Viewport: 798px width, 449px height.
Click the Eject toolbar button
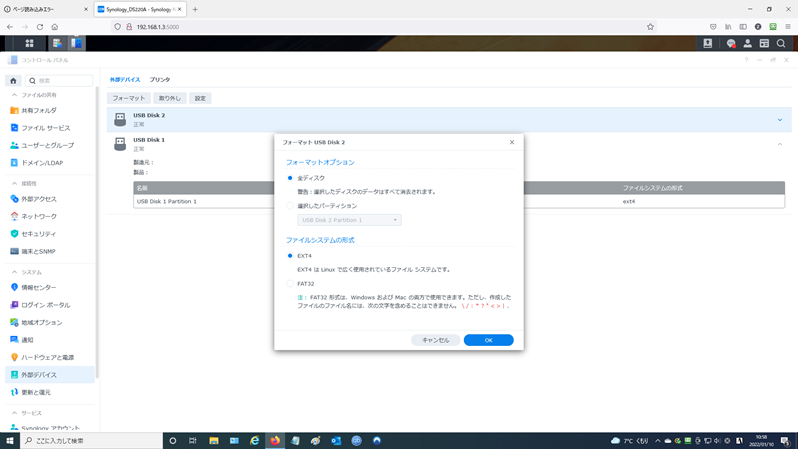[x=170, y=98]
